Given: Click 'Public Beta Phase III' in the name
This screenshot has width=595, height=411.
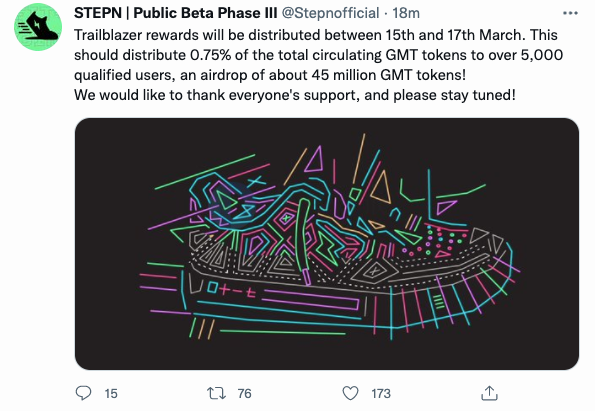Looking at the screenshot, I should (205, 13).
